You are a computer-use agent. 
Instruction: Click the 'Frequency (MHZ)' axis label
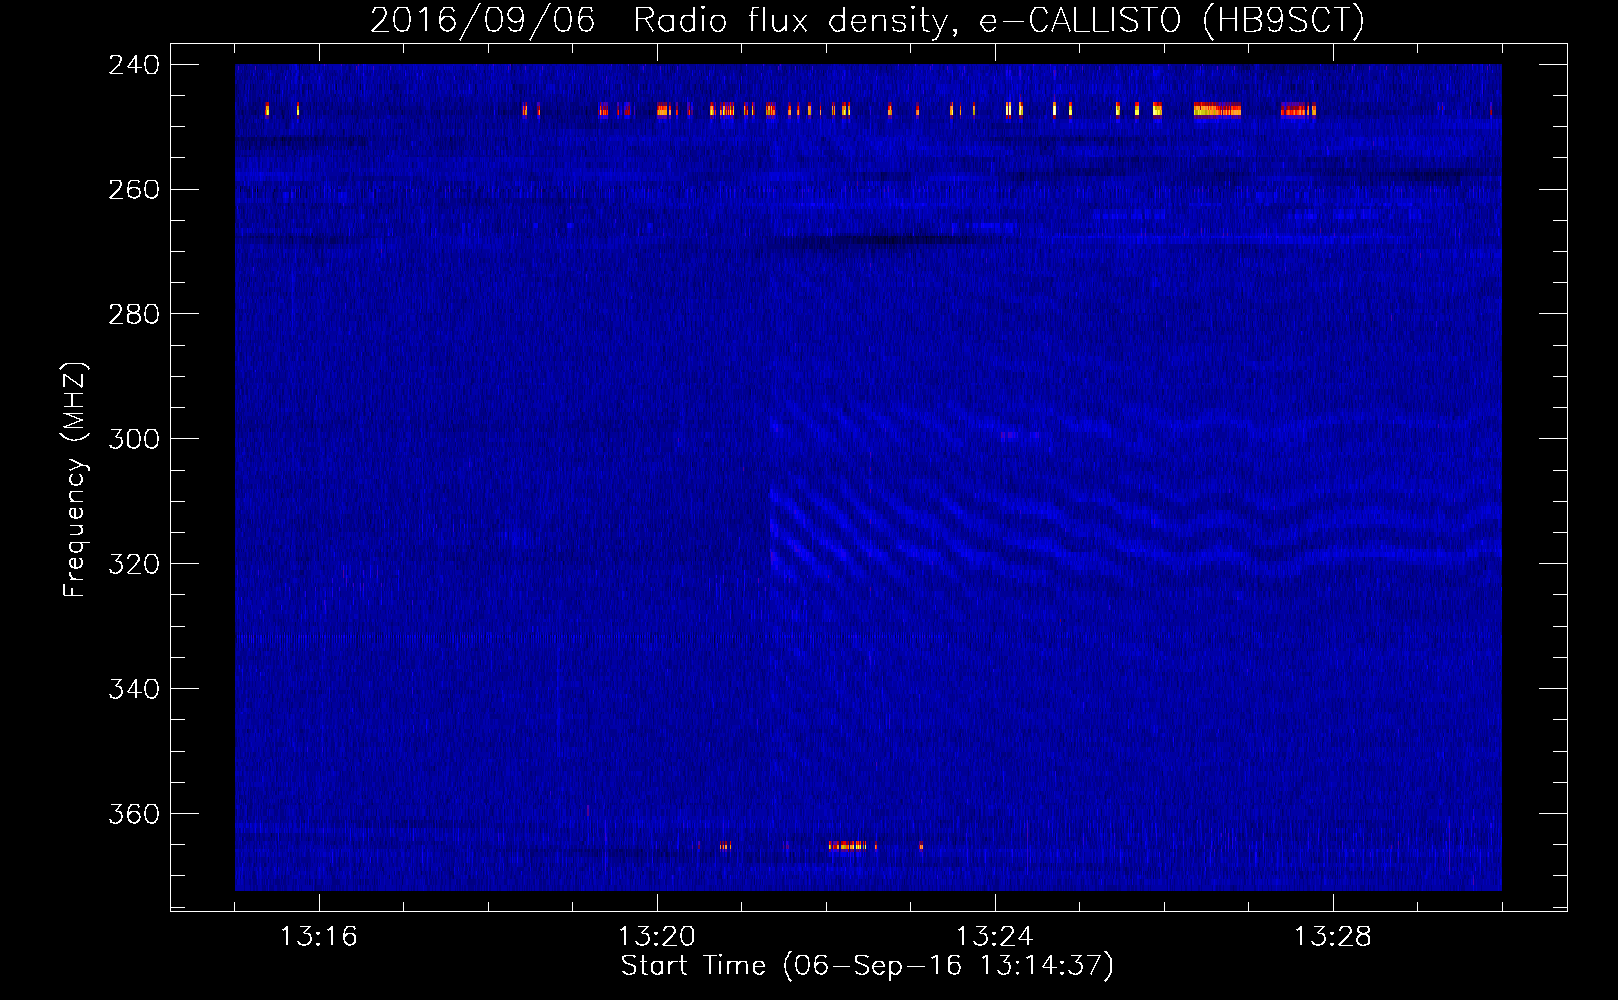point(75,480)
